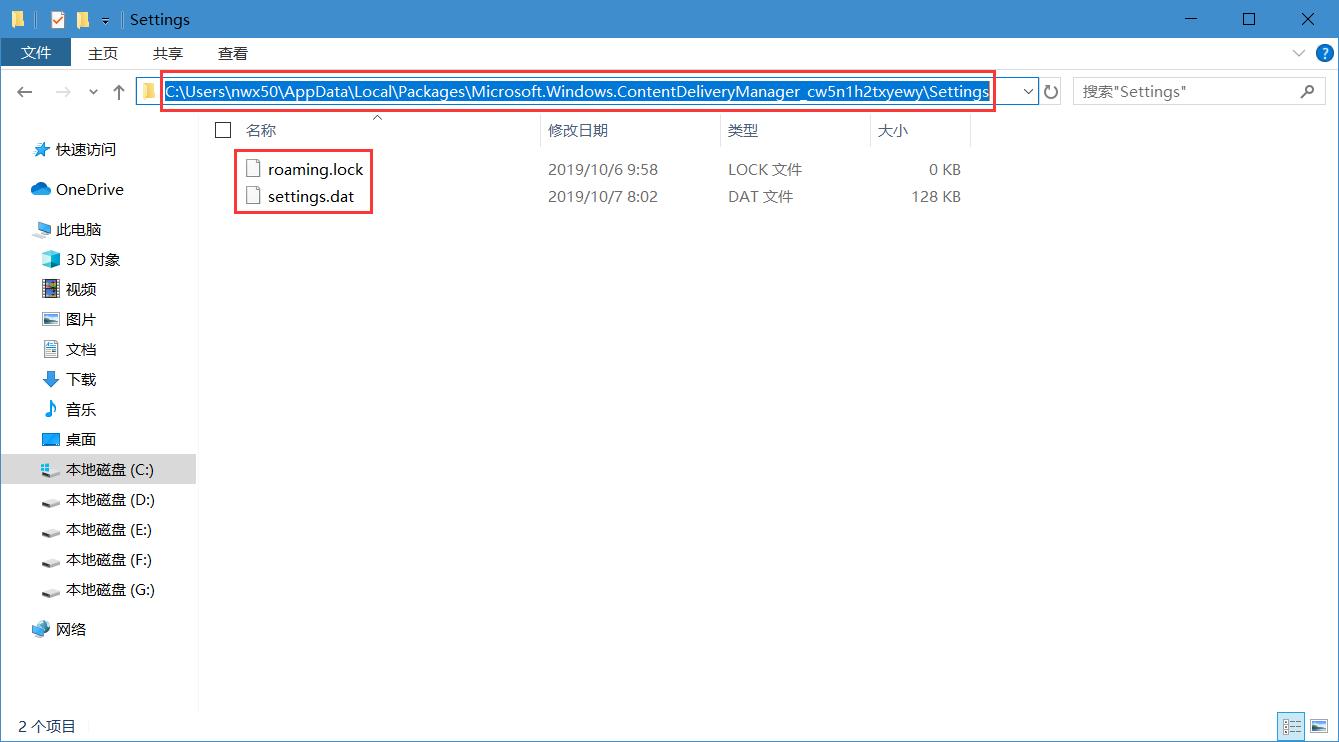Open the recent locations dropdown arrow

tap(93, 92)
